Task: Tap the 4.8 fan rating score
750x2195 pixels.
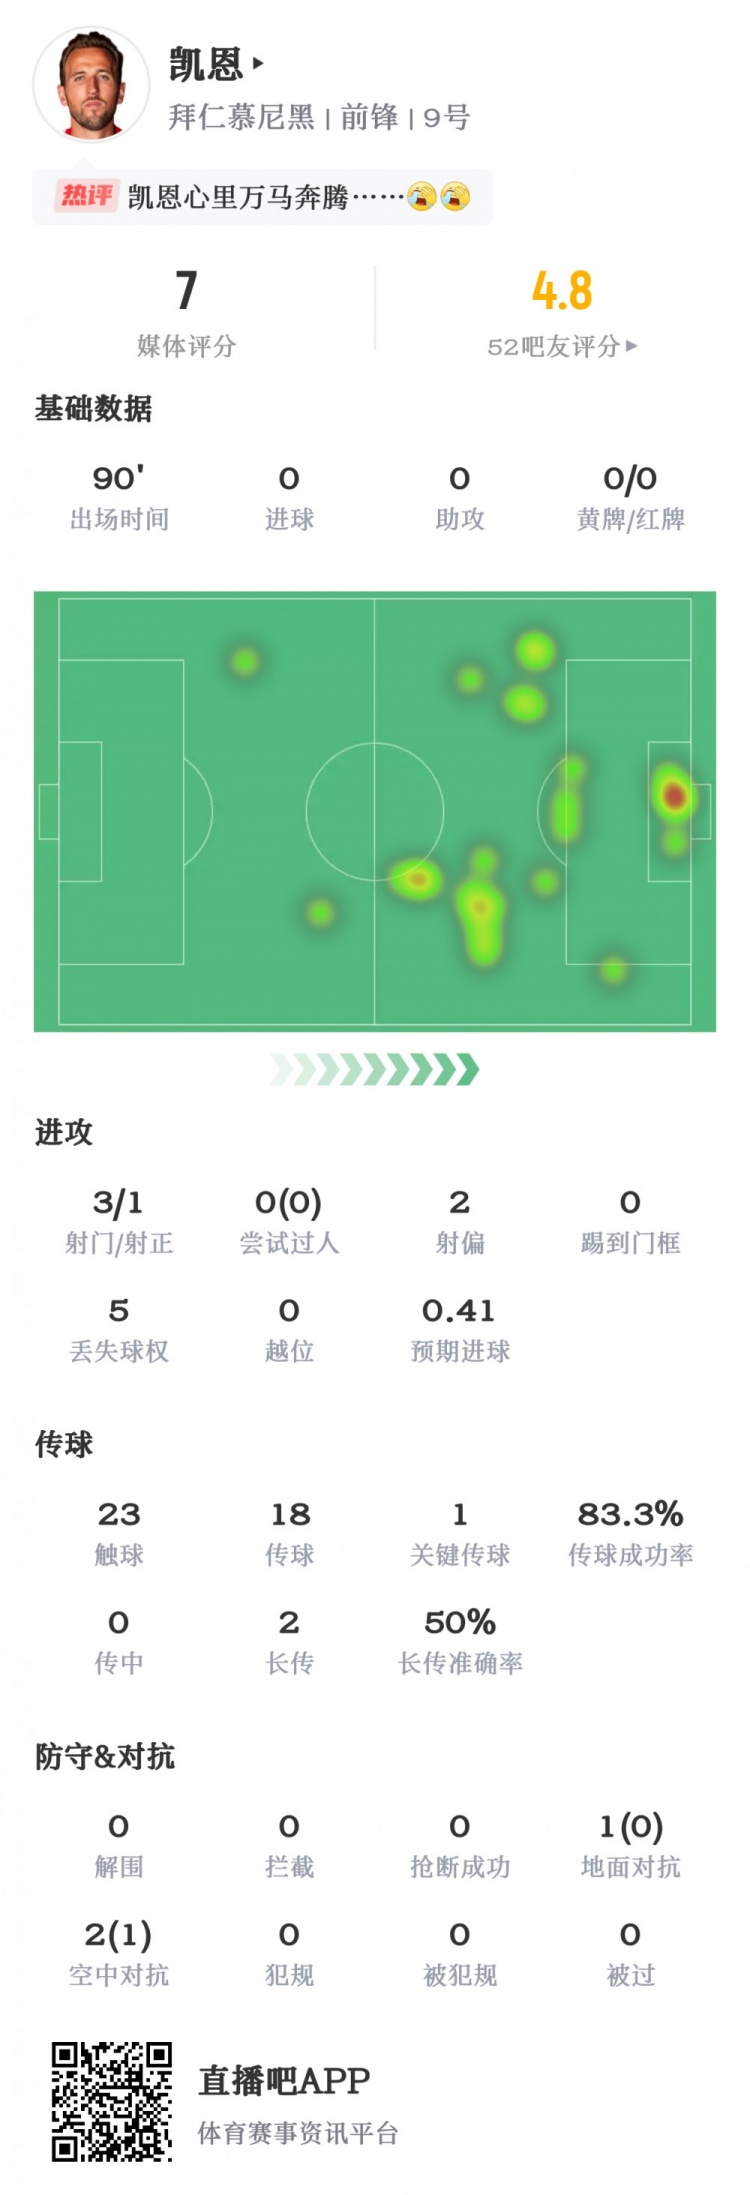Action: [x=562, y=291]
